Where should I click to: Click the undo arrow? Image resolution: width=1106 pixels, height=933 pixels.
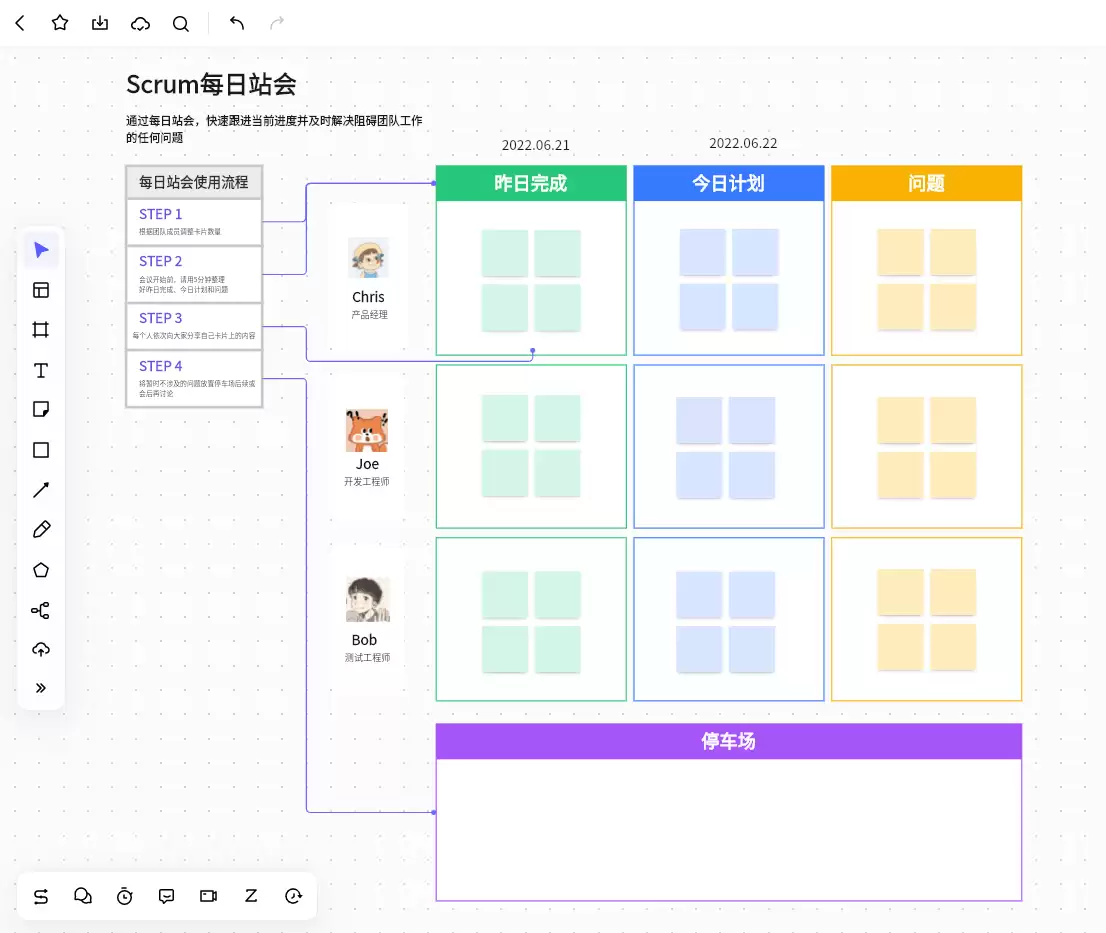[237, 23]
